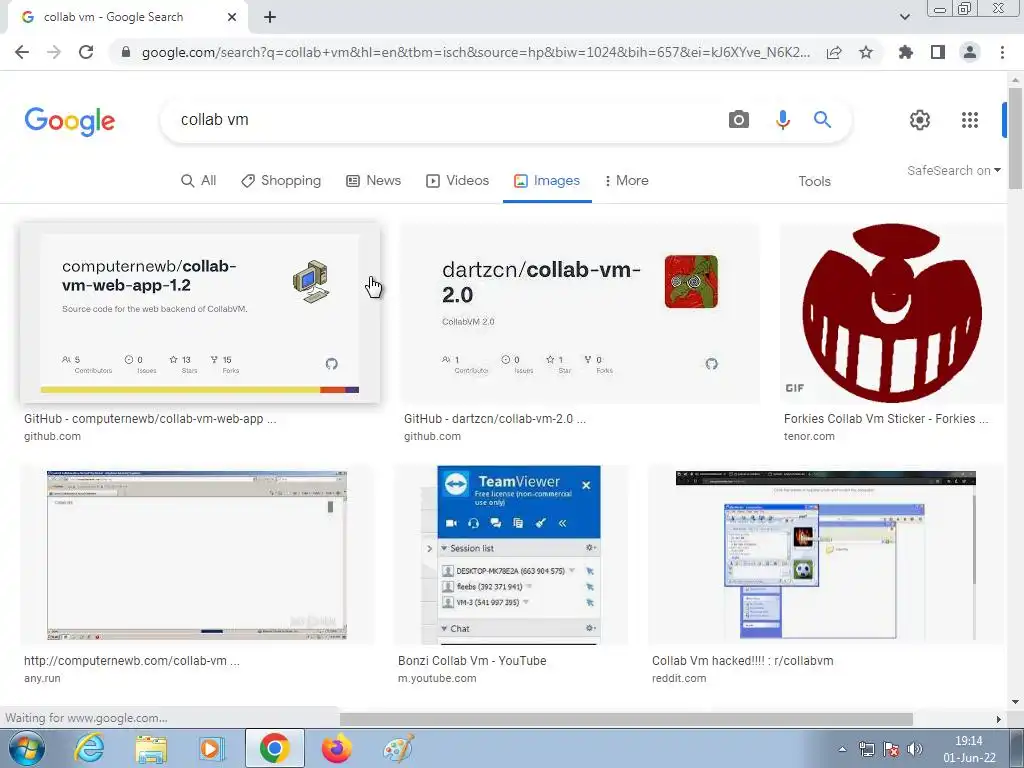Open the Chrome three-dot menu
1024x768 pixels.
[1002, 52]
